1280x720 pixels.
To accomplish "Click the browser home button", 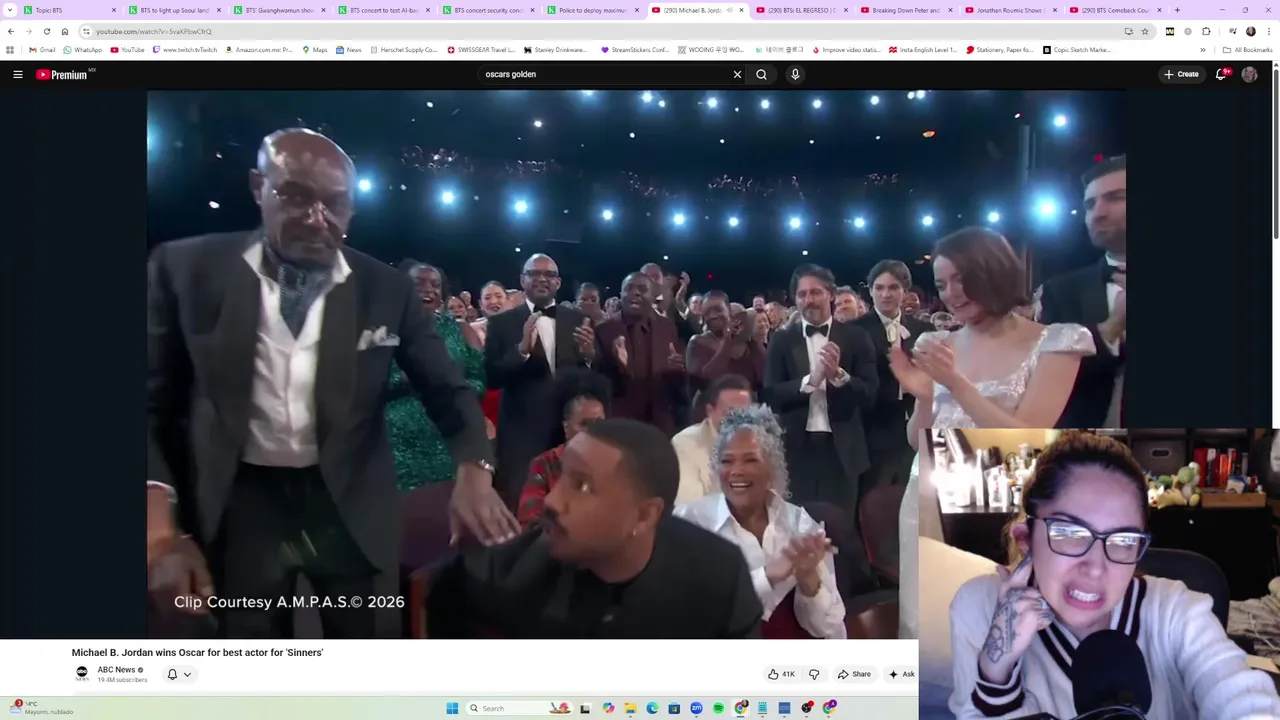I will 65,31.
